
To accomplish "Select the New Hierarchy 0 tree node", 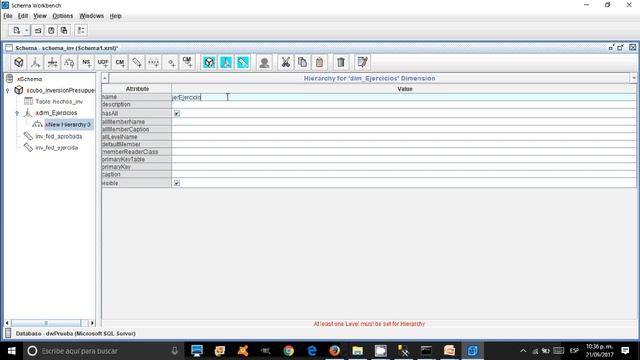I will pos(68,124).
